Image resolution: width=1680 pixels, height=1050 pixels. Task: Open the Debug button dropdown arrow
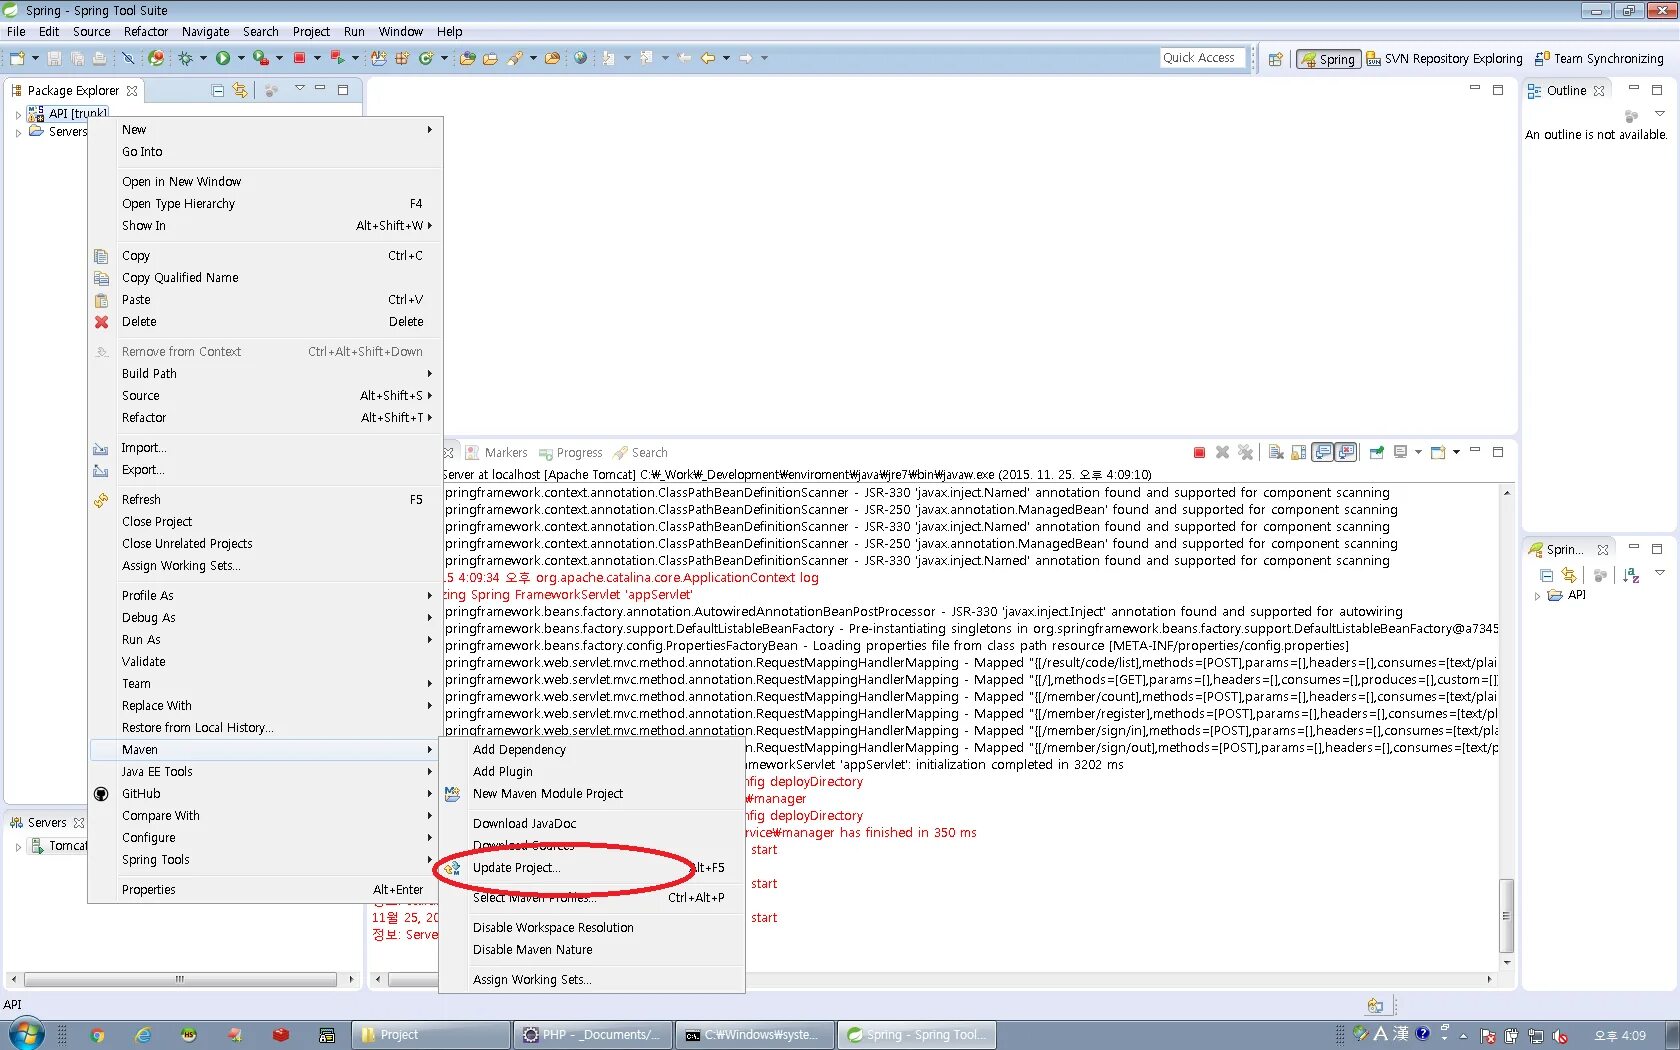pos(203,58)
